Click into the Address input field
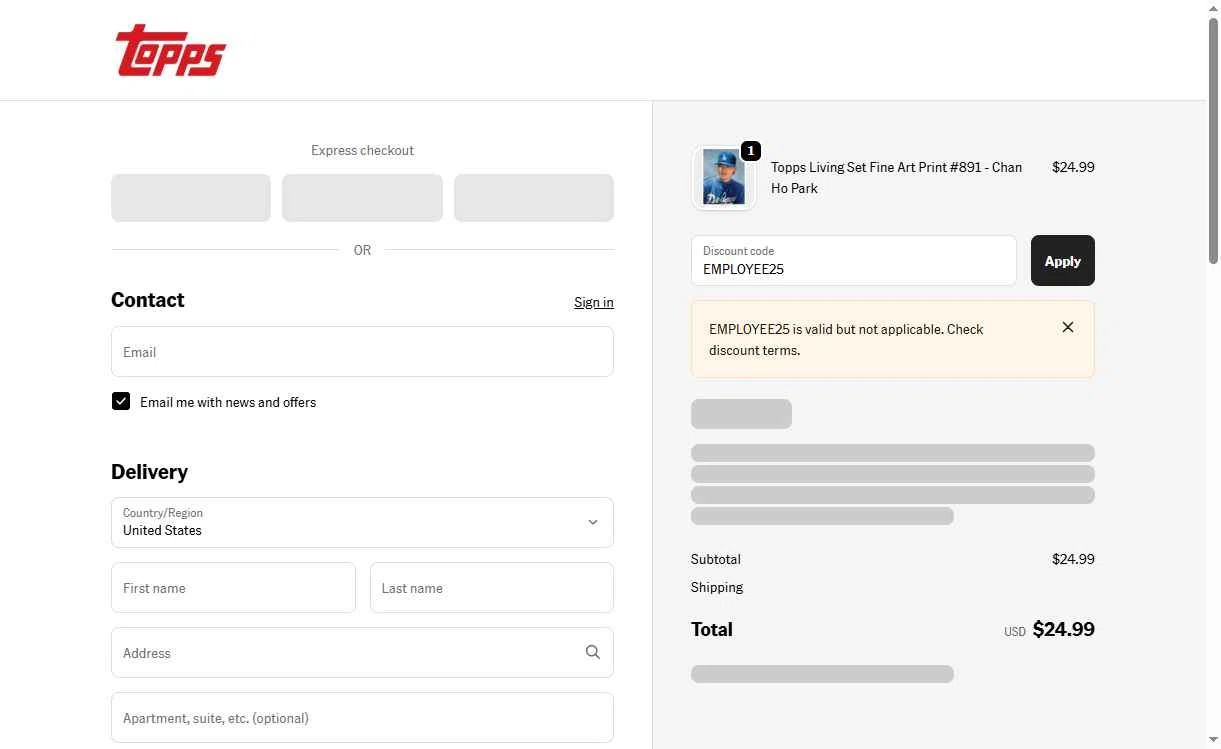Screen dimensions: 1221x749 pos(345,653)
